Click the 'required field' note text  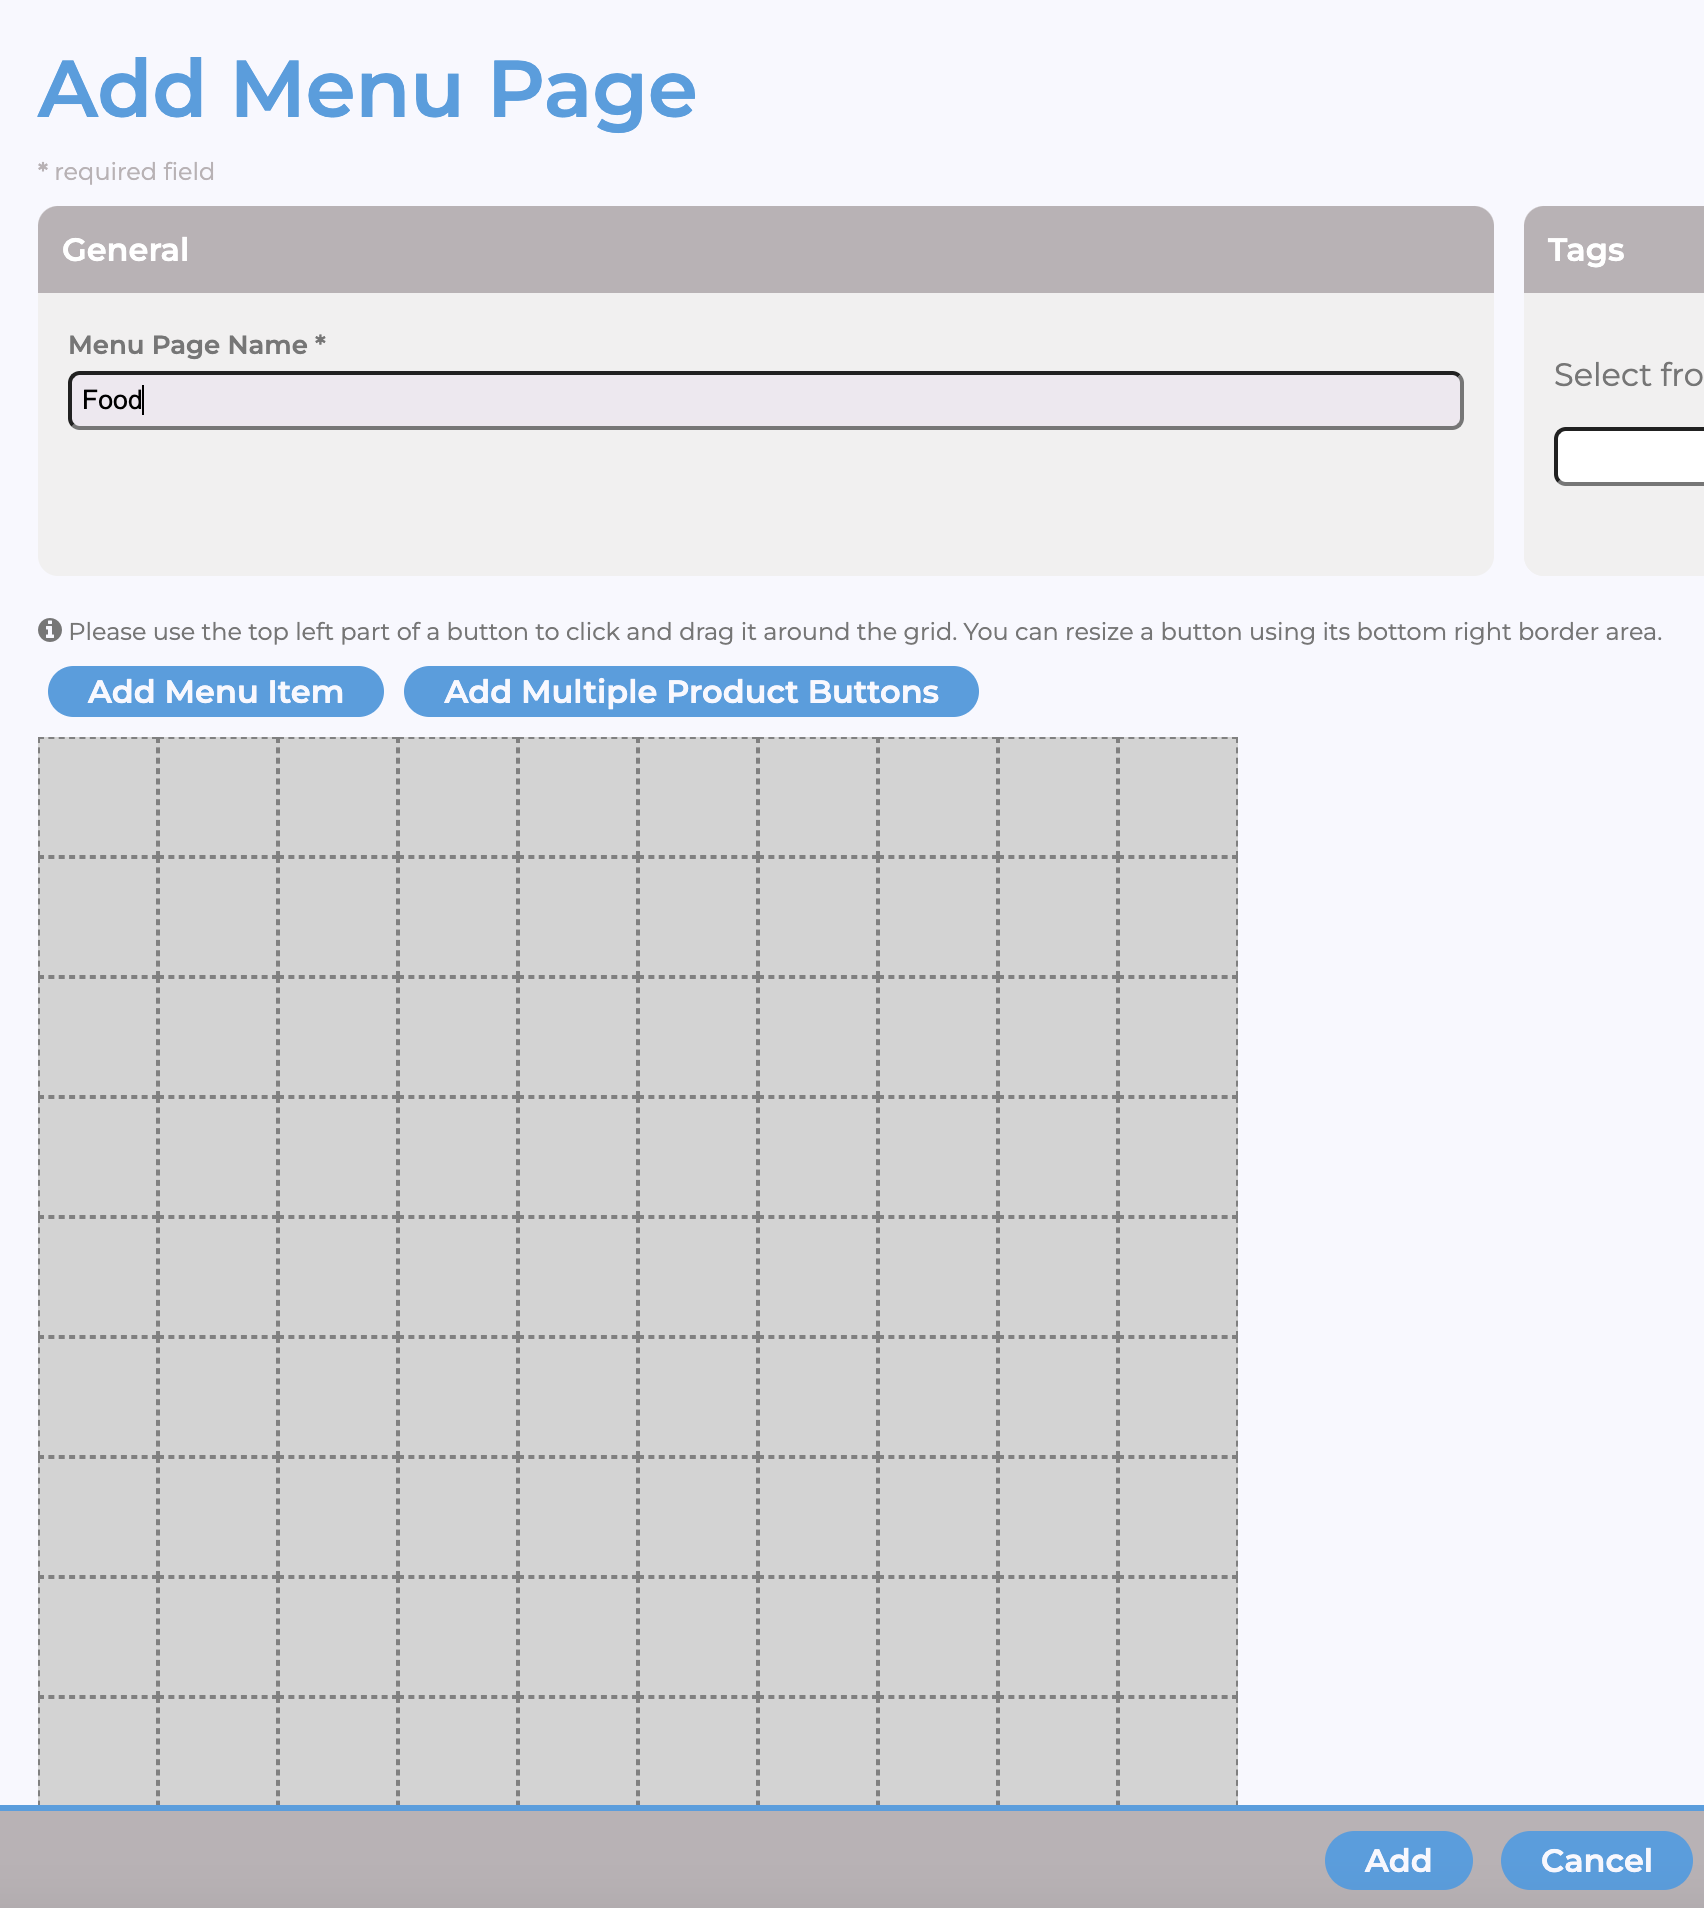pos(126,172)
